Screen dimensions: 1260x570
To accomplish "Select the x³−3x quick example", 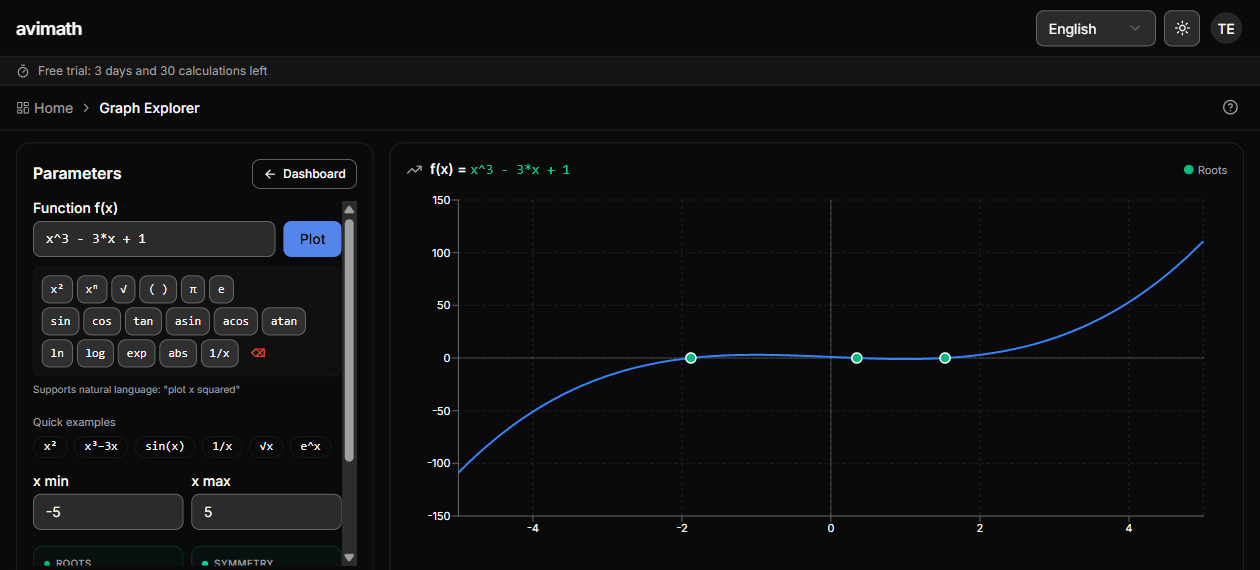I will pos(101,447).
